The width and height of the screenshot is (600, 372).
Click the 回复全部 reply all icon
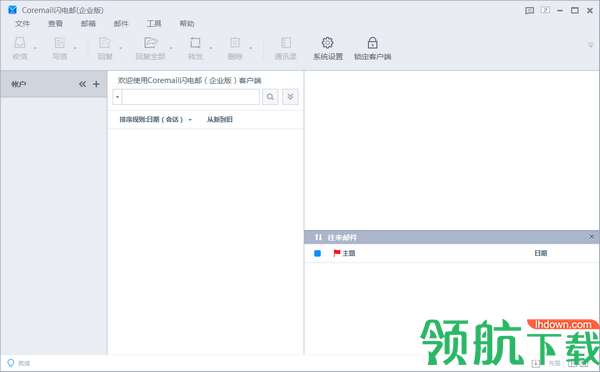tap(151, 42)
